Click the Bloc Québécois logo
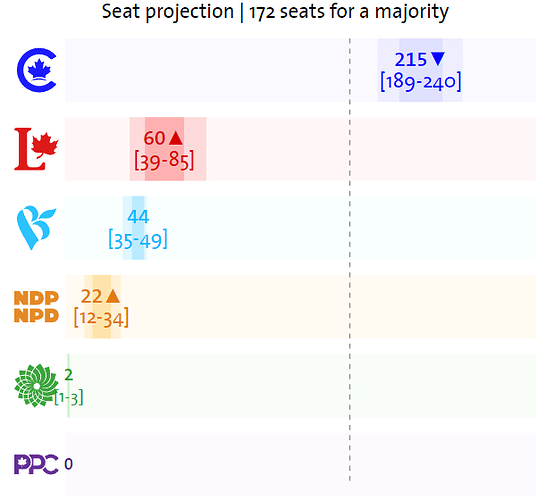The width and height of the screenshot is (545, 500). coord(36,228)
